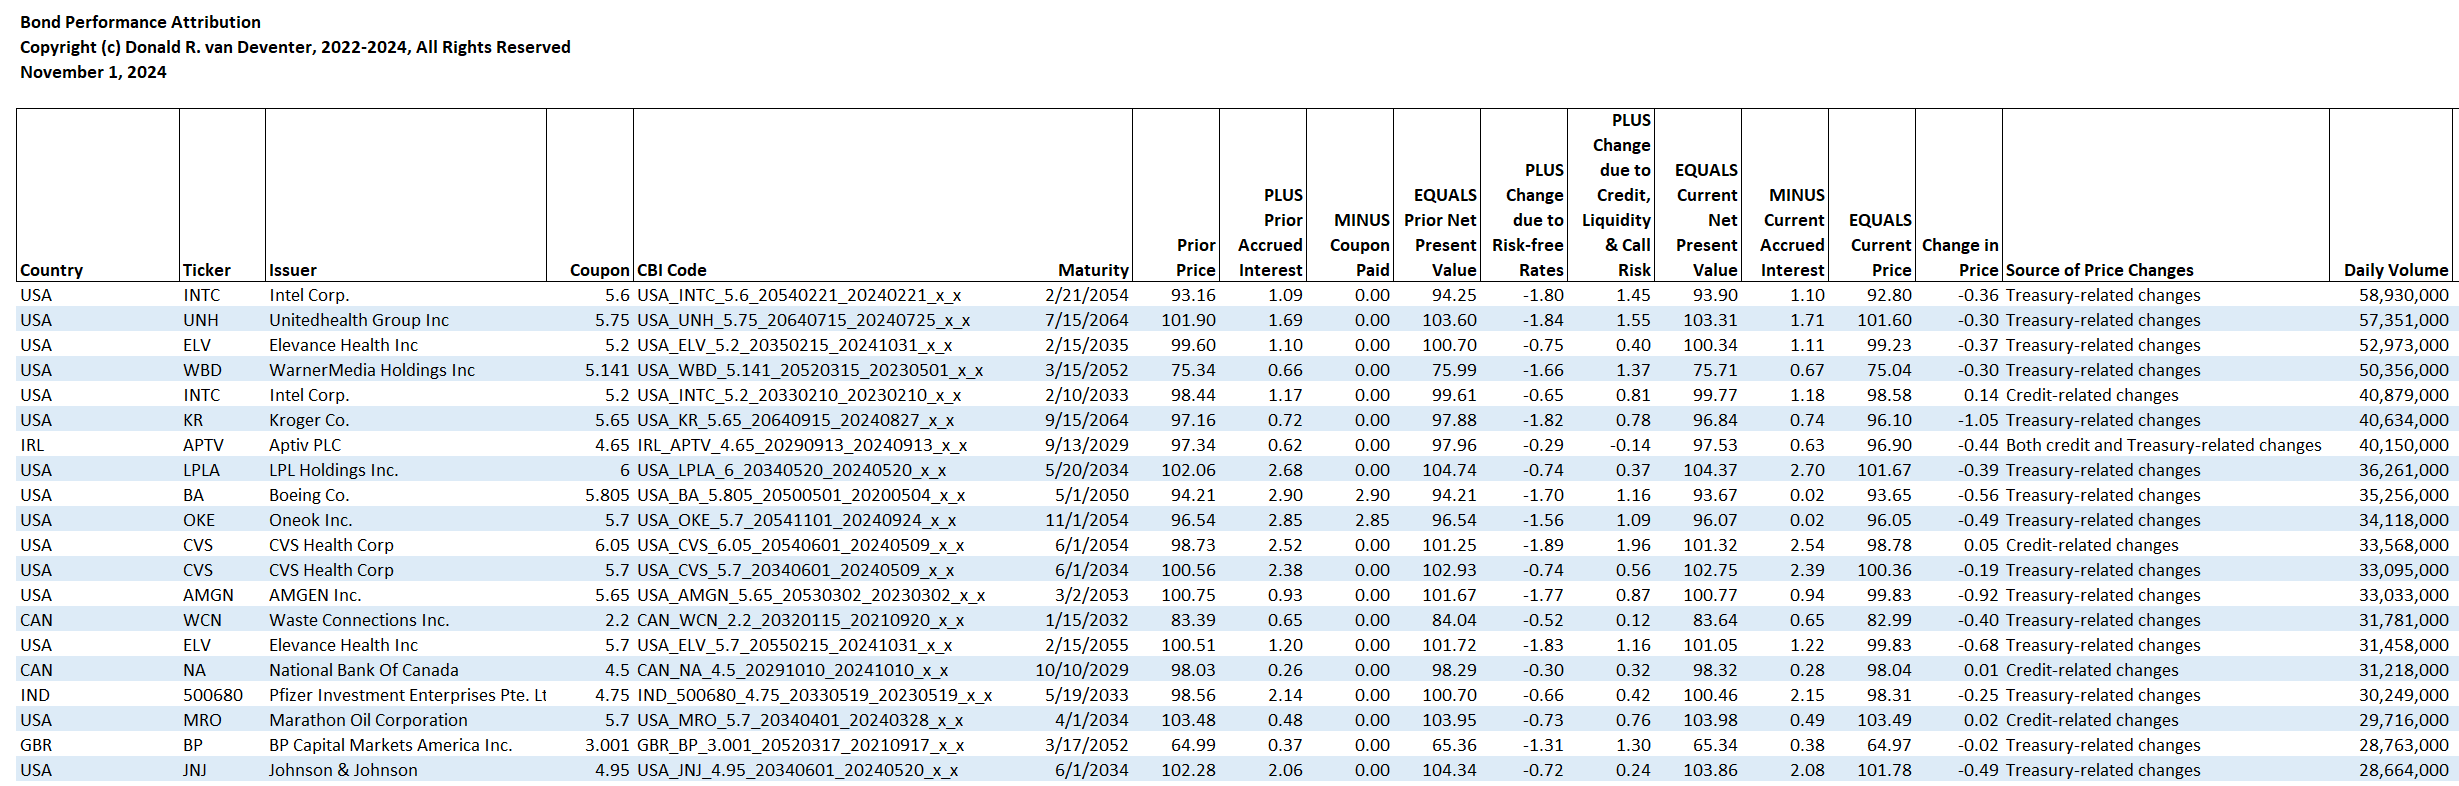Click the 'Johnson & Johnson' issuer cell
Viewport: 2459px width, 786px height.
(343, 770)
